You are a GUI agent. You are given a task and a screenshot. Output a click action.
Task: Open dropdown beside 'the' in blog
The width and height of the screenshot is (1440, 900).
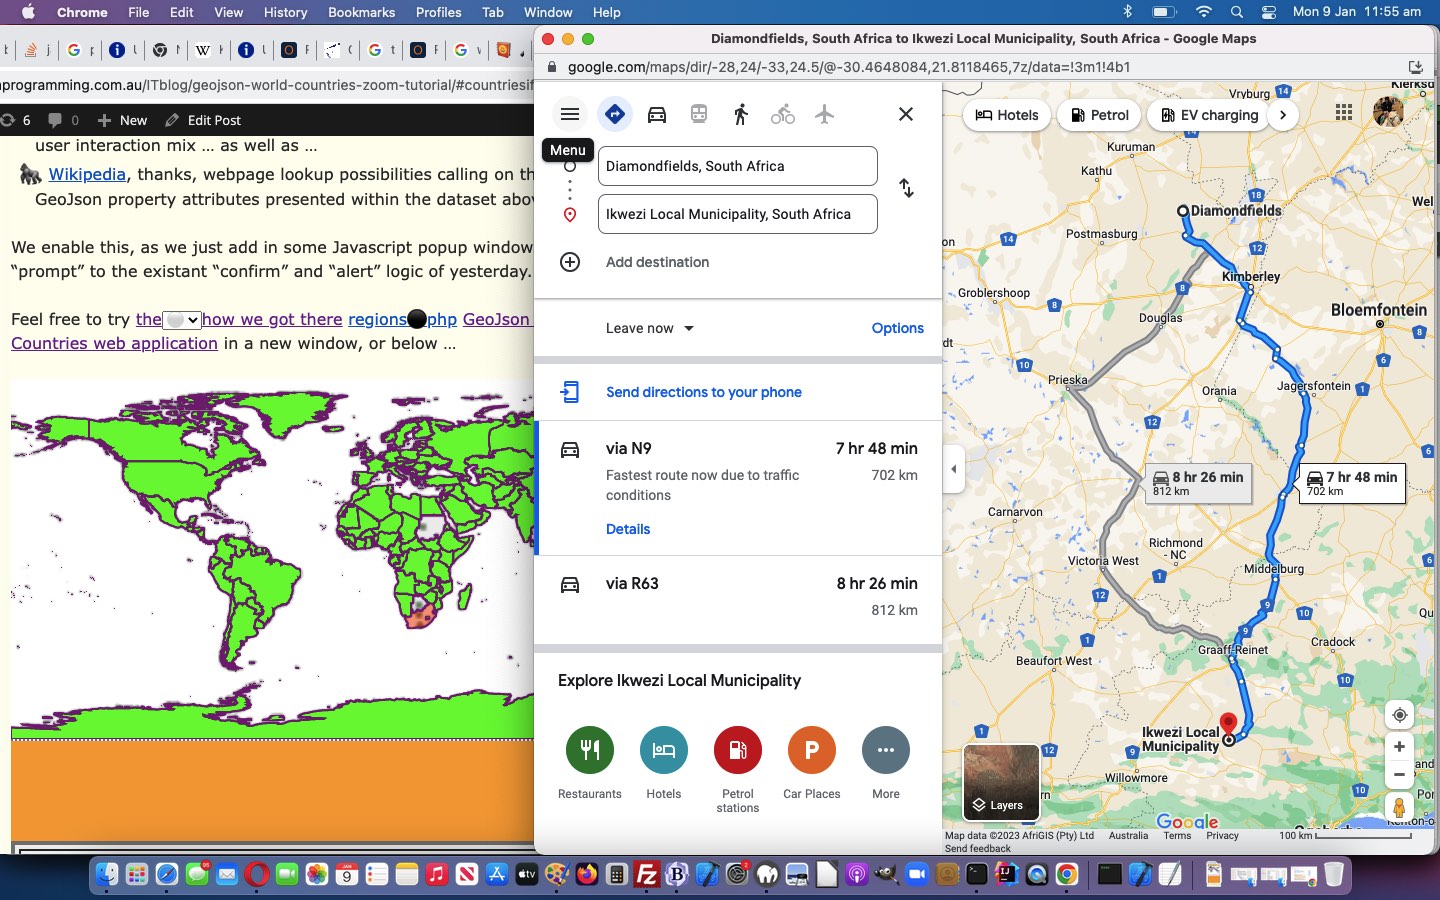182,320
